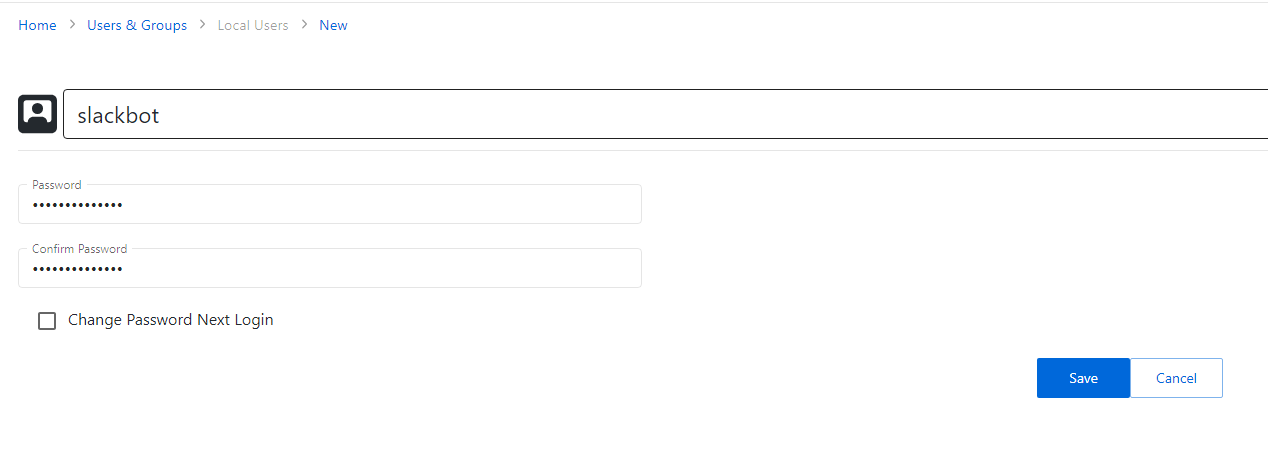Open the Users & Groups breadcrumb
1268x462 pixels.
point(137,25)
